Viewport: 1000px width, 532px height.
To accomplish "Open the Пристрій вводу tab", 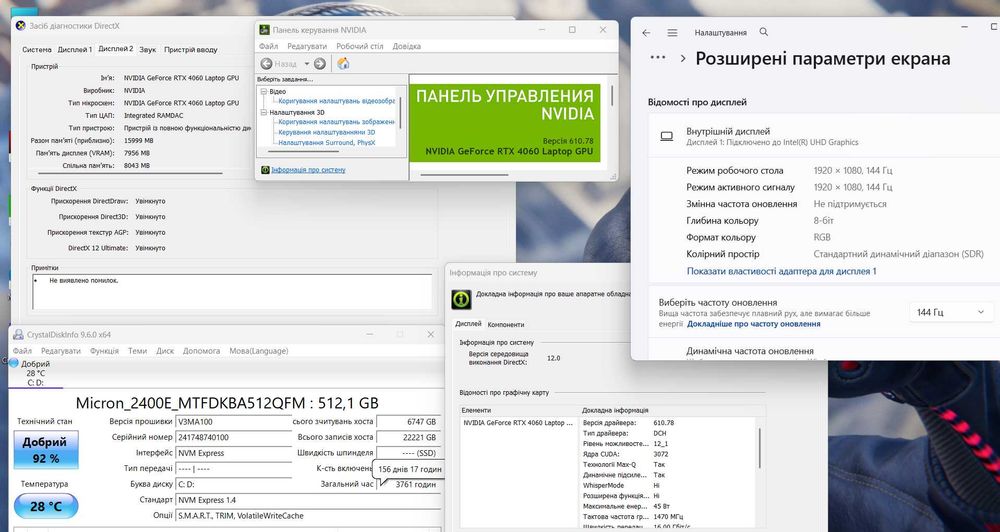I will pyautogui.click(x=191, y=50).
